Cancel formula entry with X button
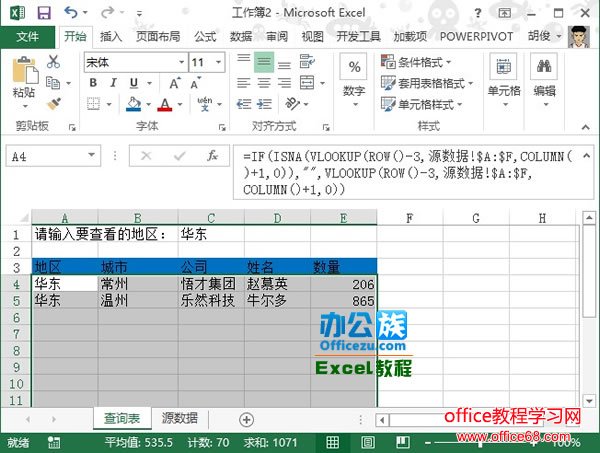This screenshot has width=600, height=453. [x=146, y=155]
